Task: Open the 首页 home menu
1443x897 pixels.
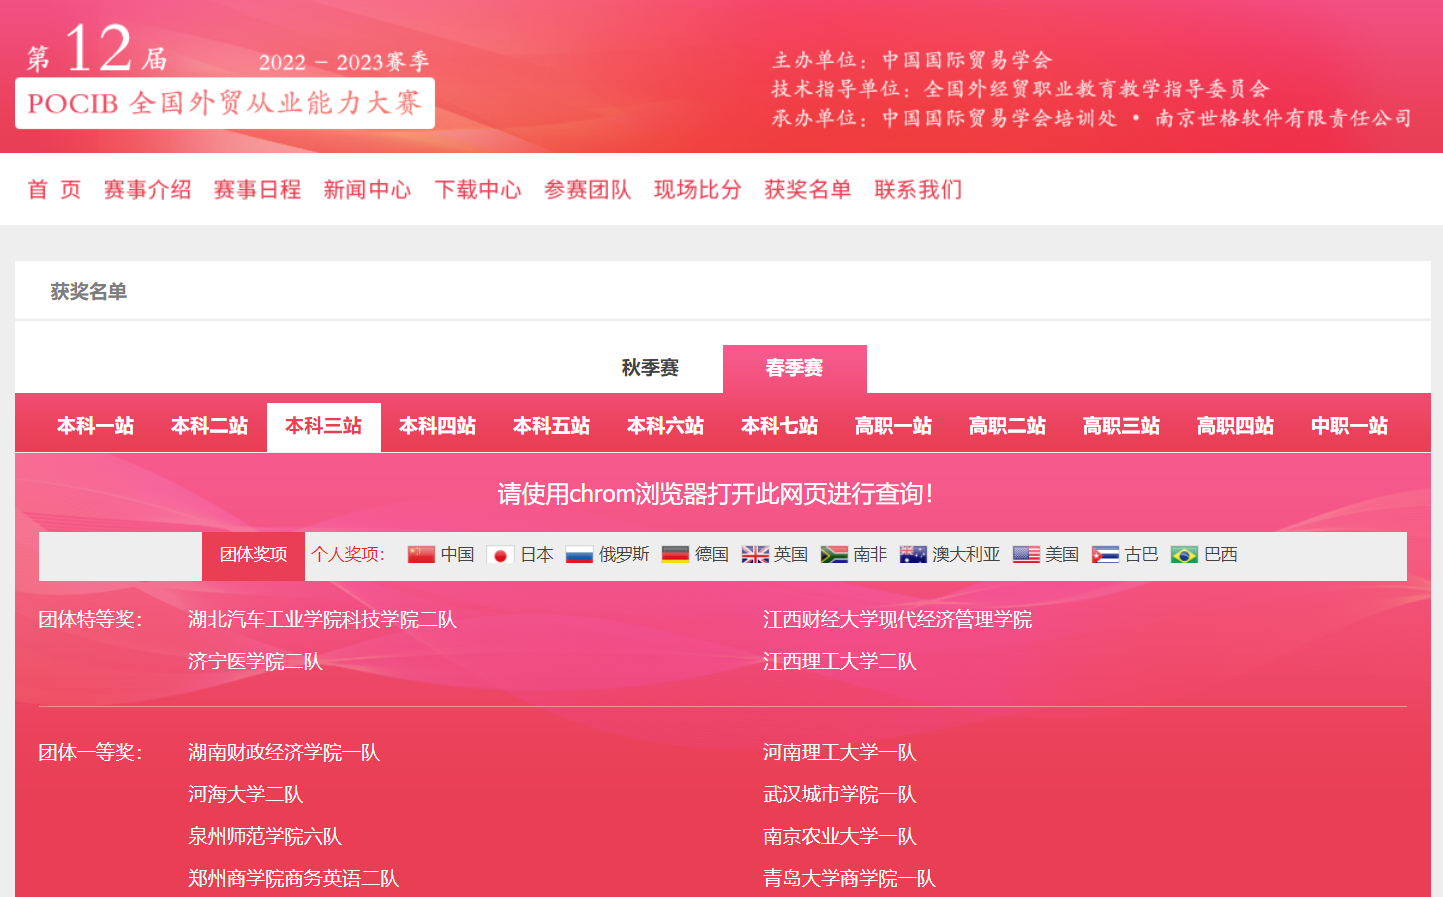Action: point(54,189)
